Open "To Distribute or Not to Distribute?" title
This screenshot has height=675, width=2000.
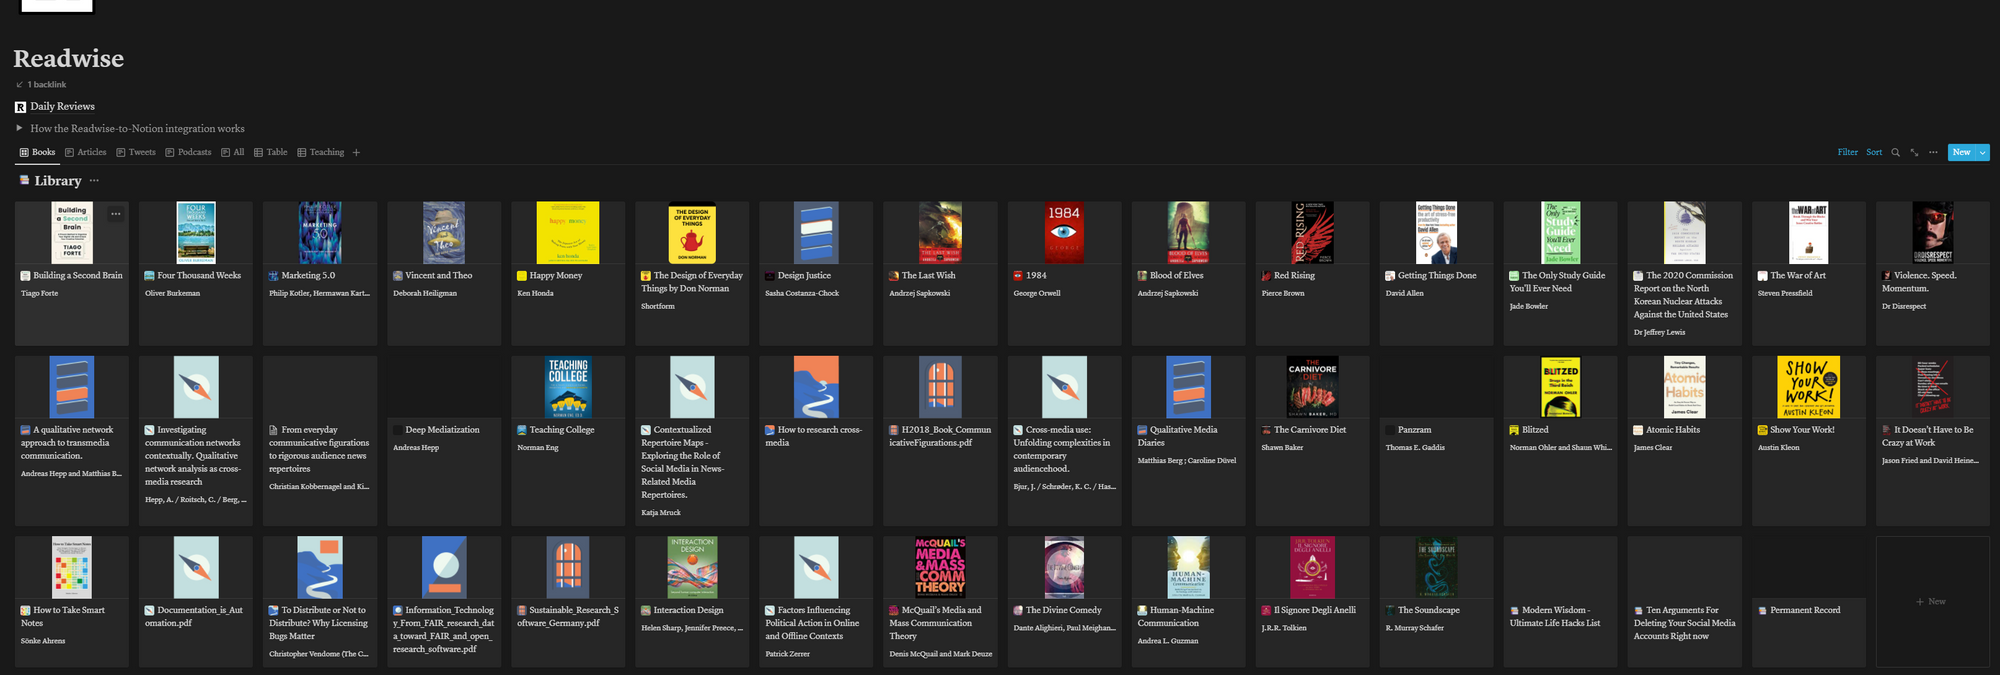318,623
